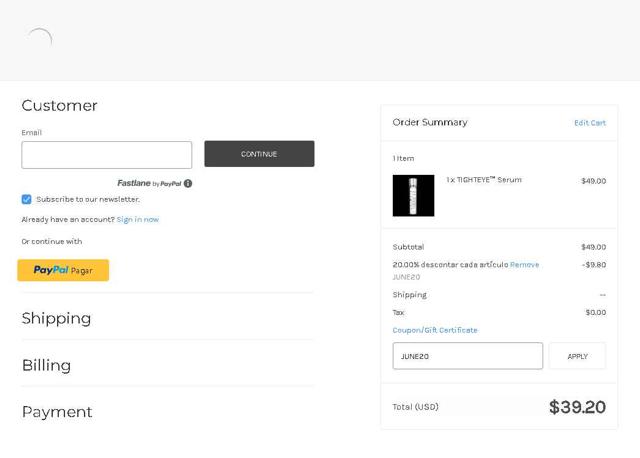Click the '1 x TIGHTEYE™ Serum' item name
This screenshot has height=458, width=640.
(x=484, y=180)
